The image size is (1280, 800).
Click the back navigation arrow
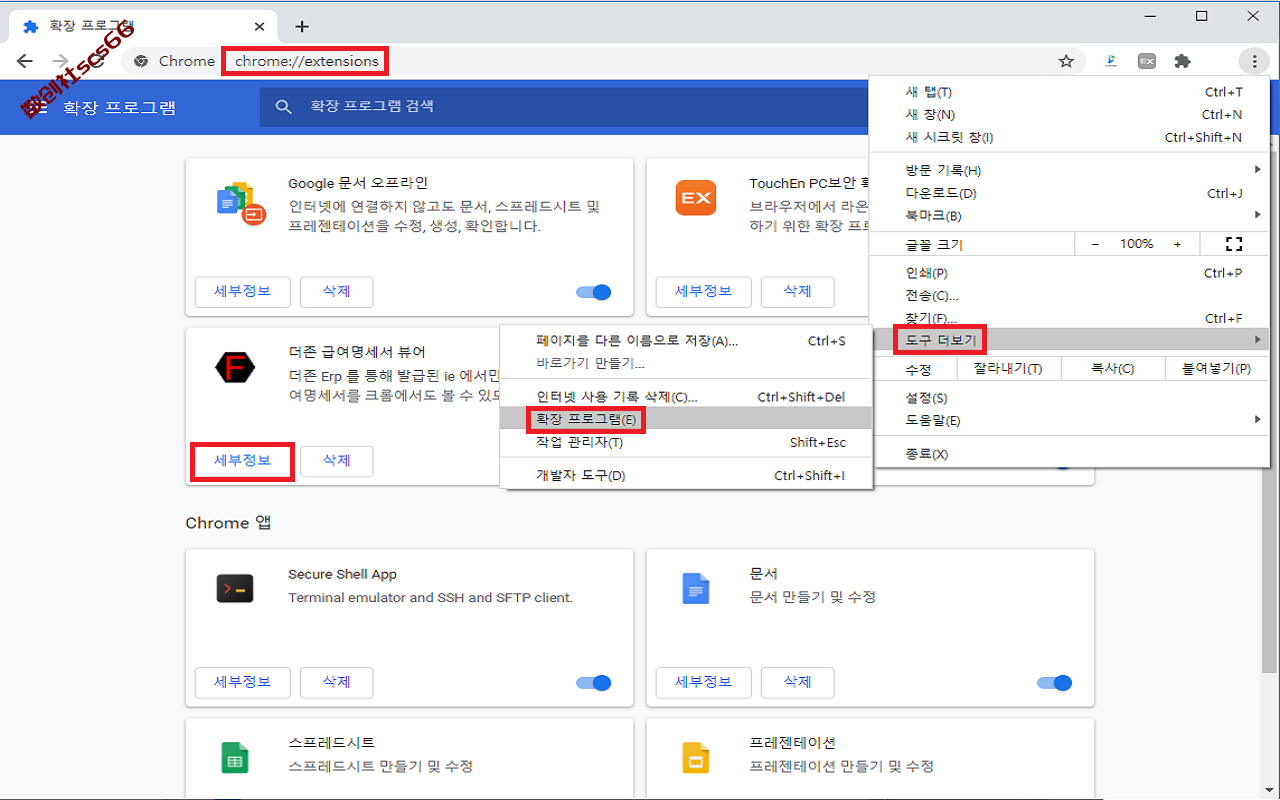pyautogui.click(x=25, y=61)
